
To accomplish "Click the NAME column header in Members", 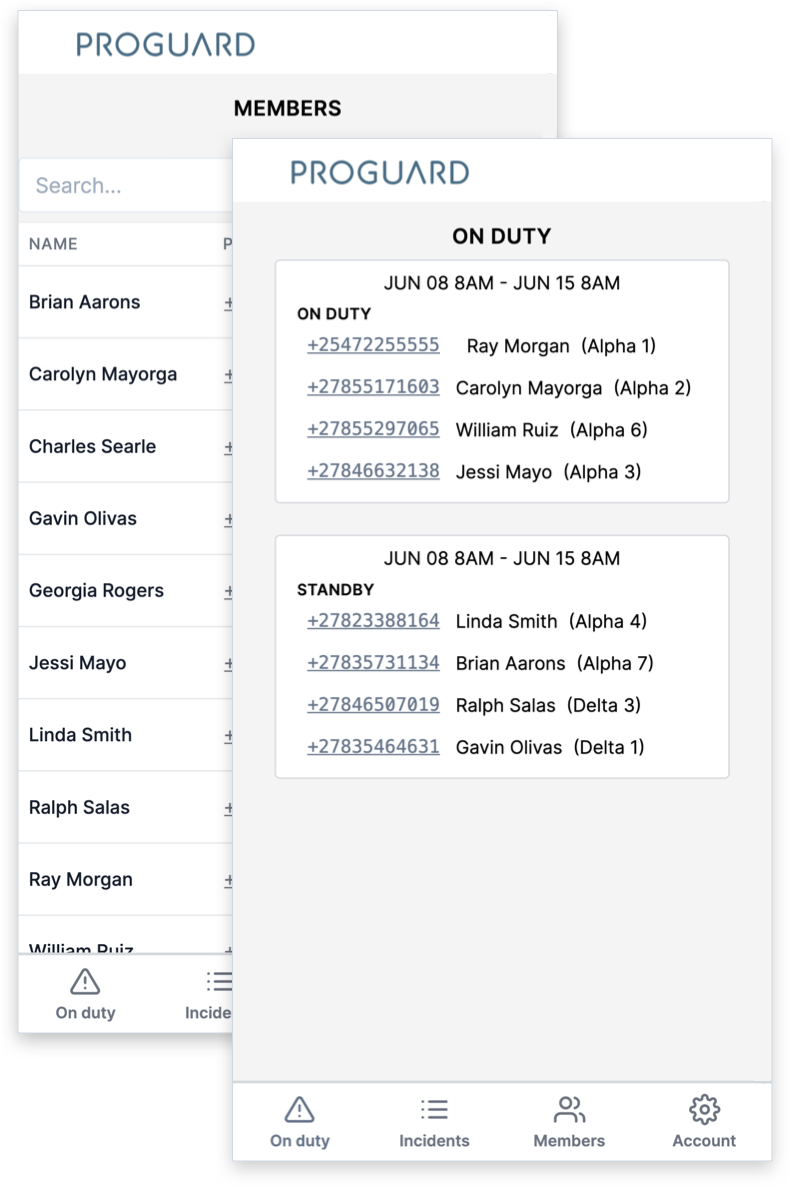I will click(53, 244).
